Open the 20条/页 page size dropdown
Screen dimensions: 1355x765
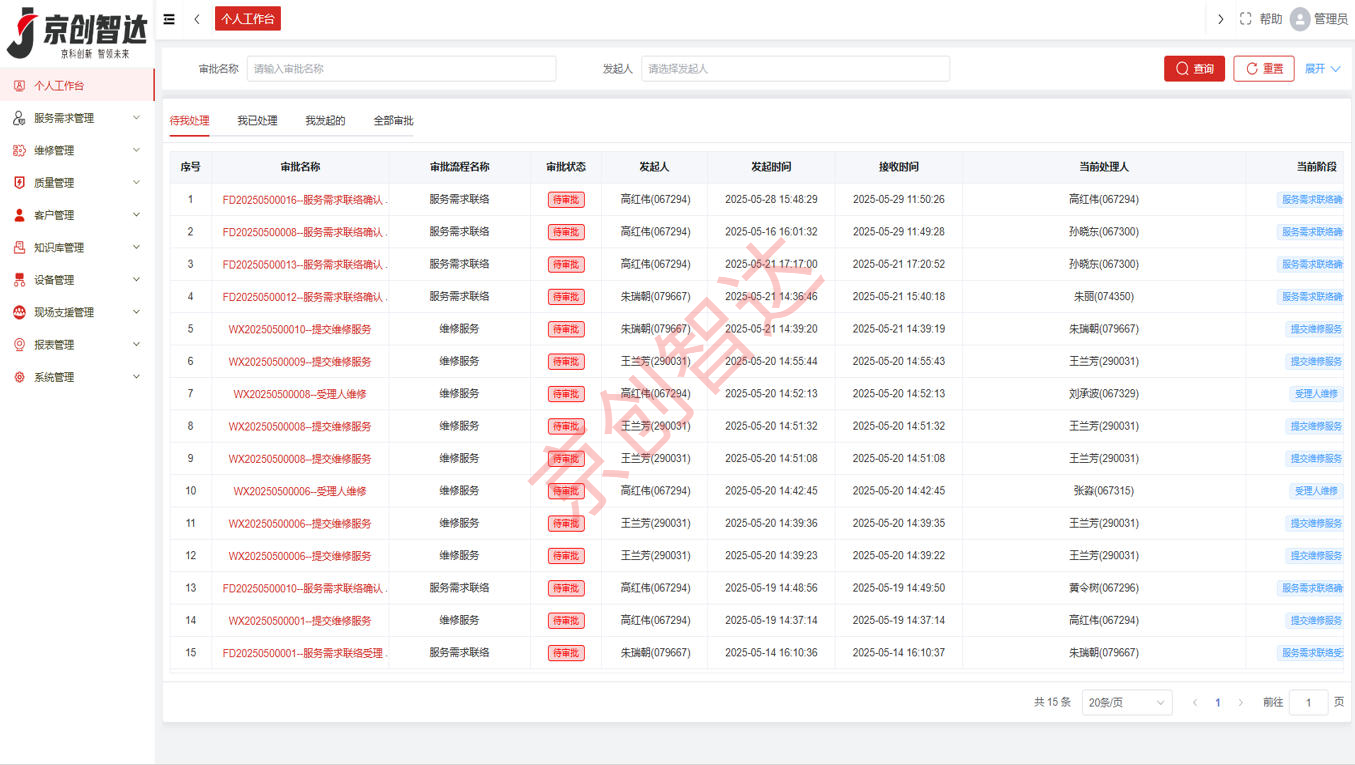coord(1126,703)
